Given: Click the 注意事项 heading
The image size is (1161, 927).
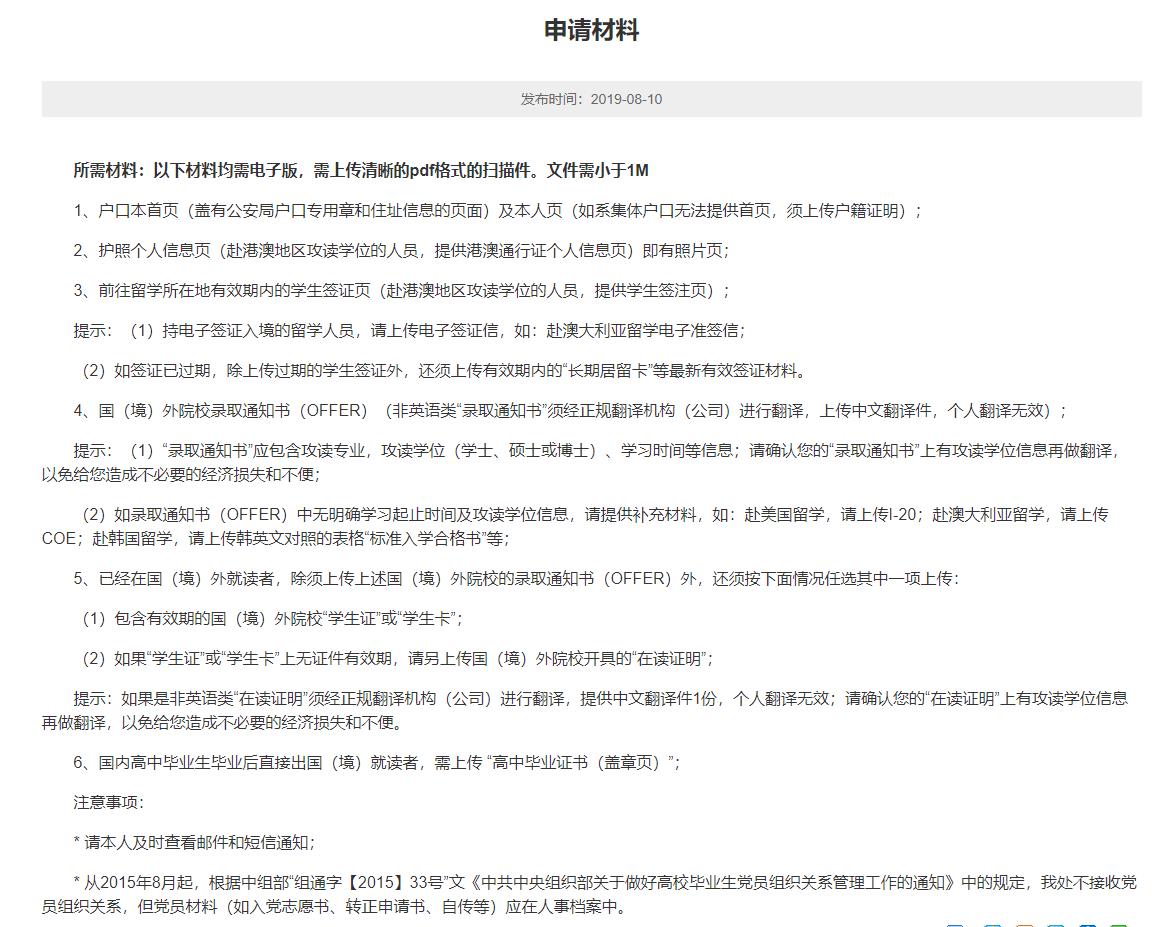Looking at the screenshot, I should click(x=109, y=803).
